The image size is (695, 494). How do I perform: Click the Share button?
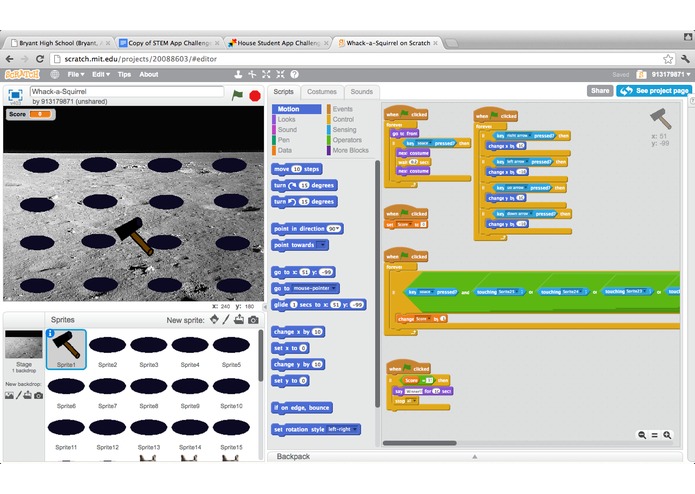tap(600, 90)
